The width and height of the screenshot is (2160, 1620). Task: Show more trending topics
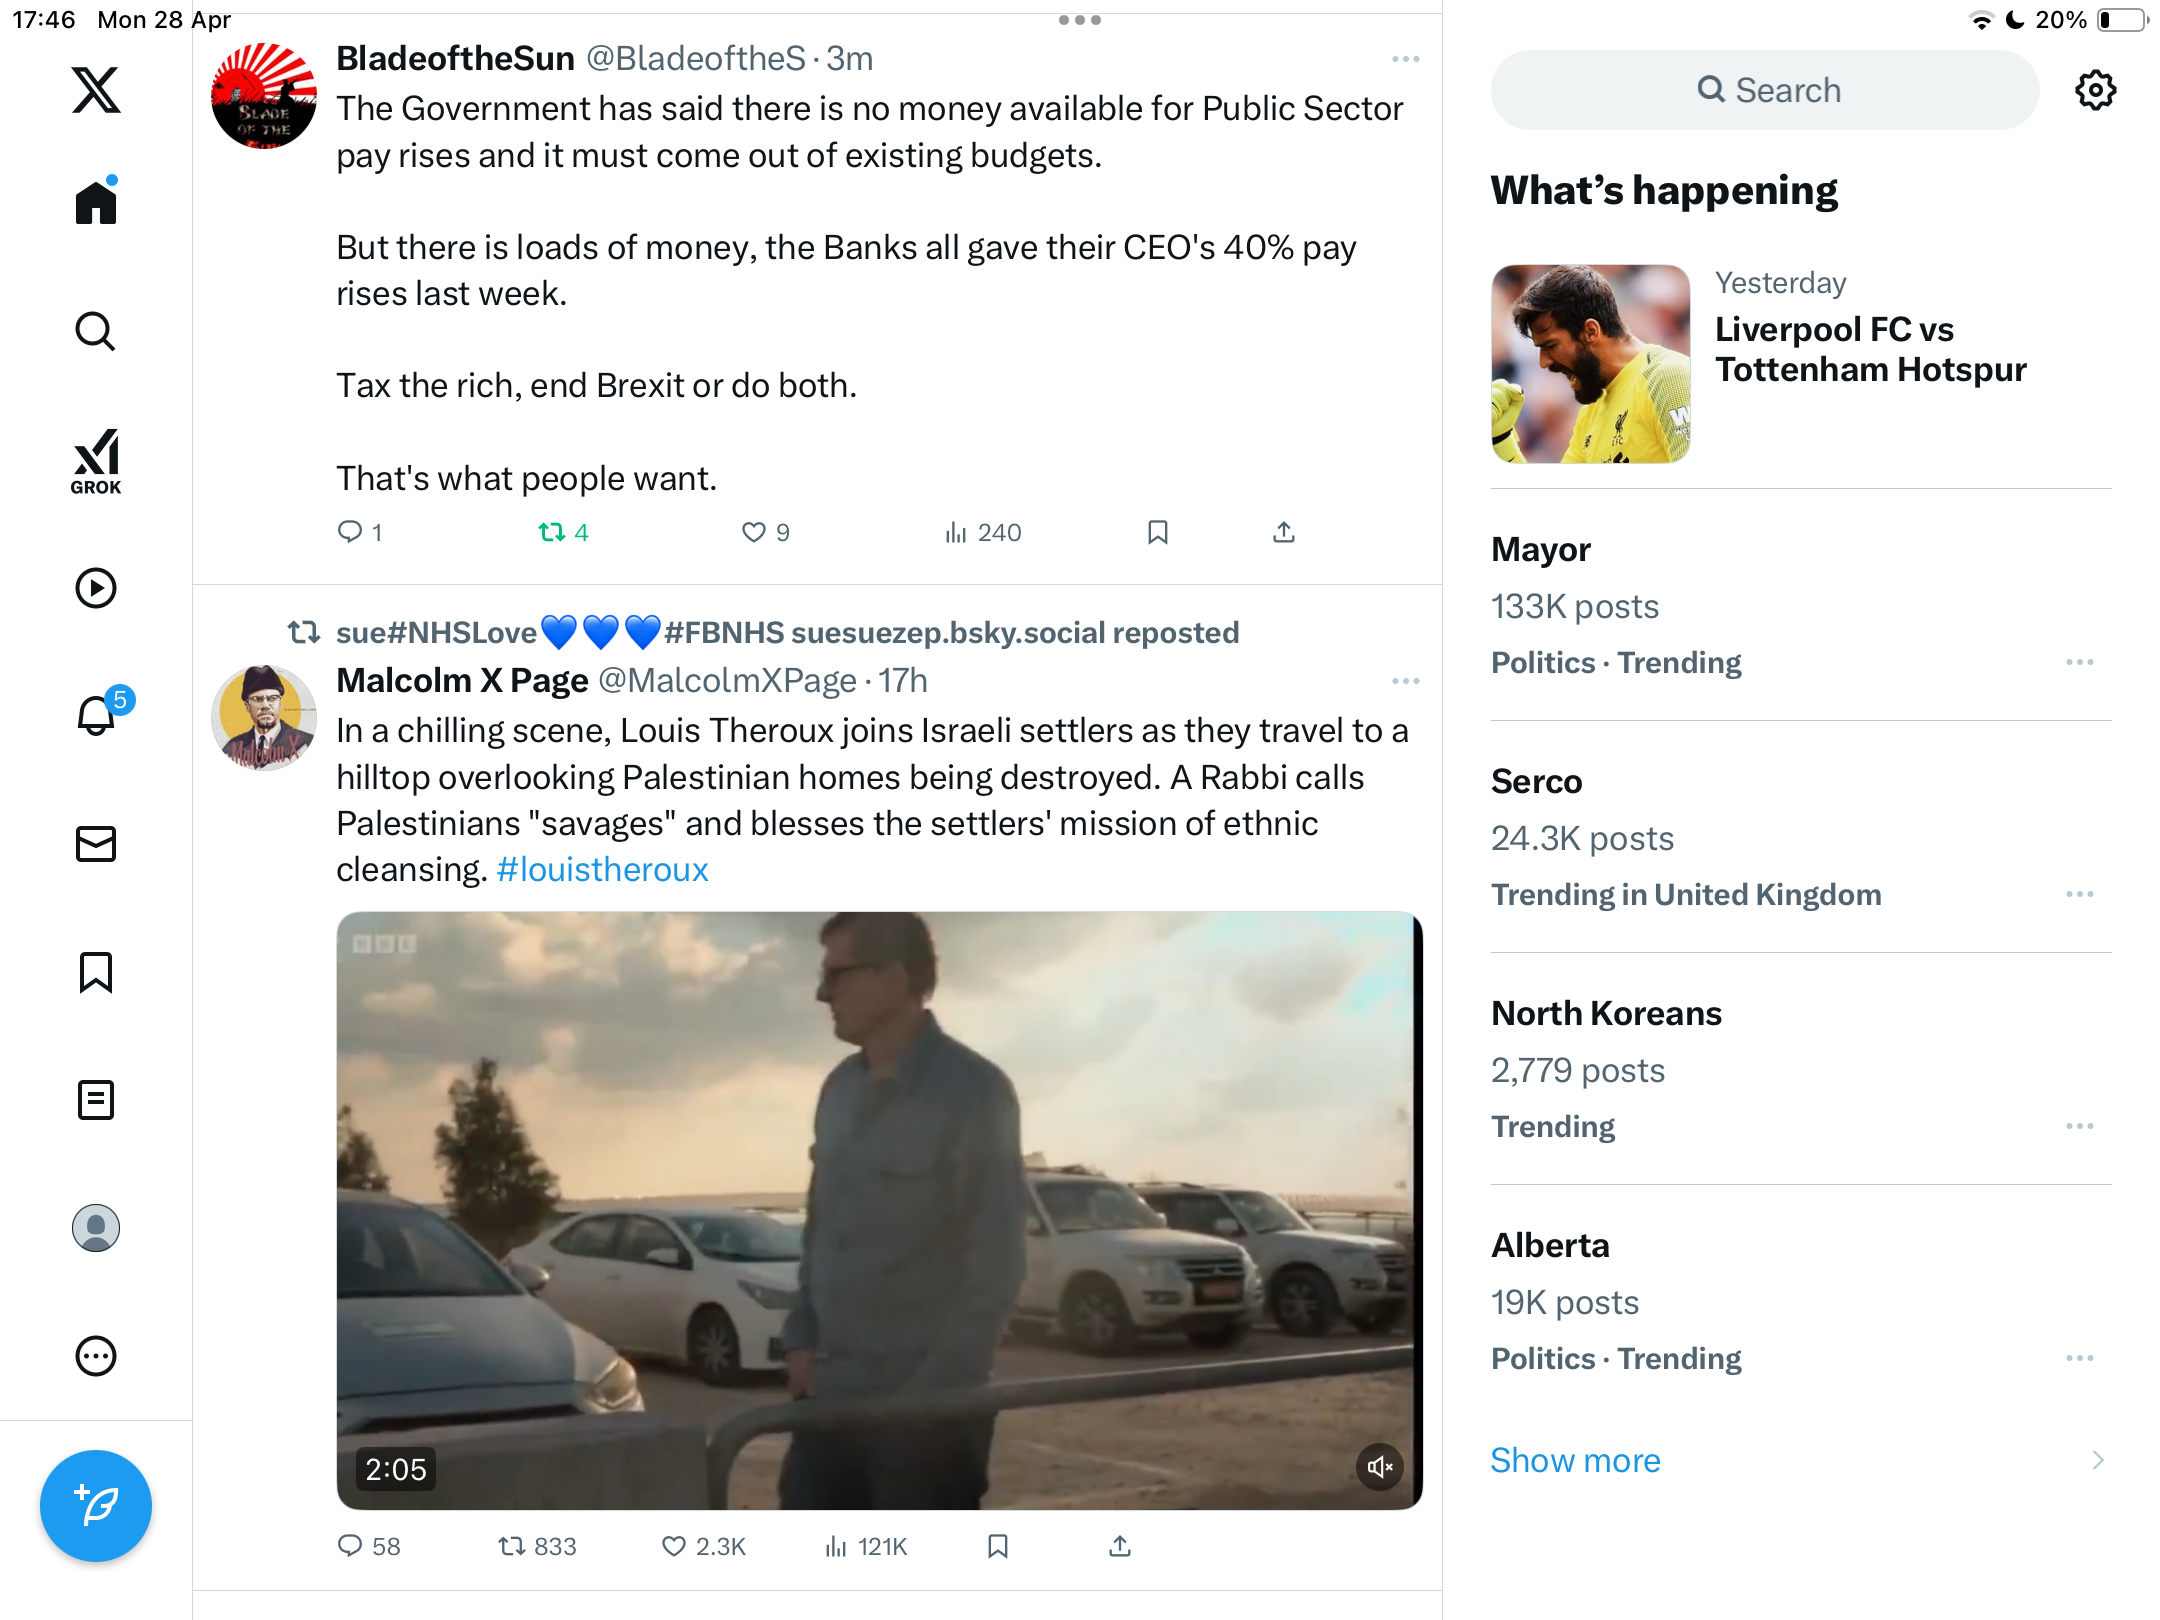point(1575,1460)
